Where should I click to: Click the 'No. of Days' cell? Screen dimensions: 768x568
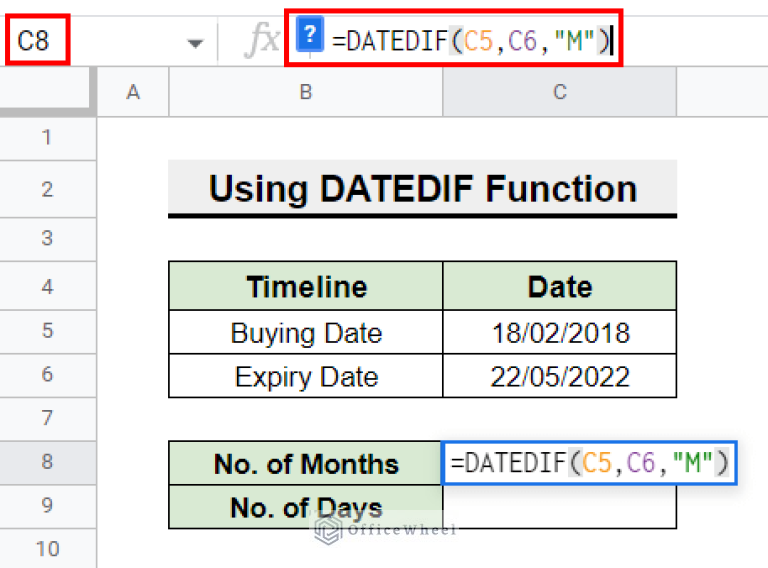[x=306, y=507]
